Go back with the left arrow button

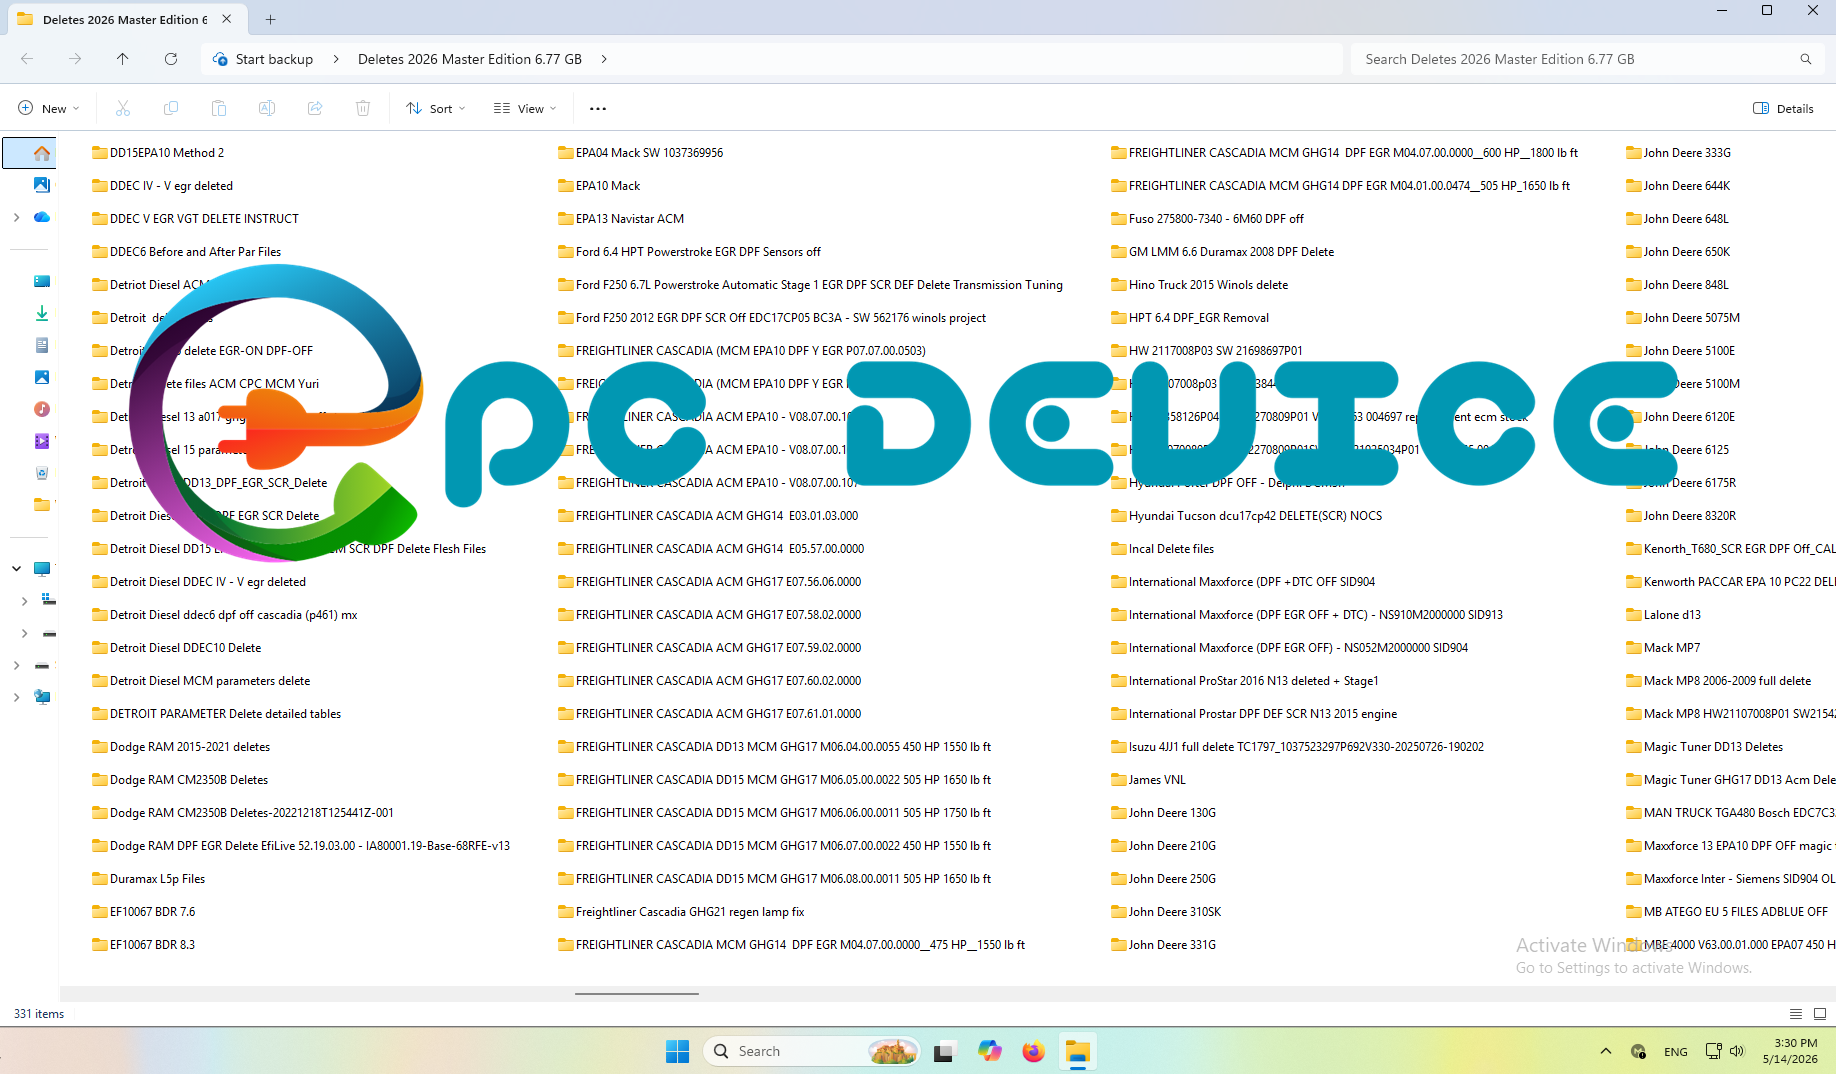coord(27,59)
